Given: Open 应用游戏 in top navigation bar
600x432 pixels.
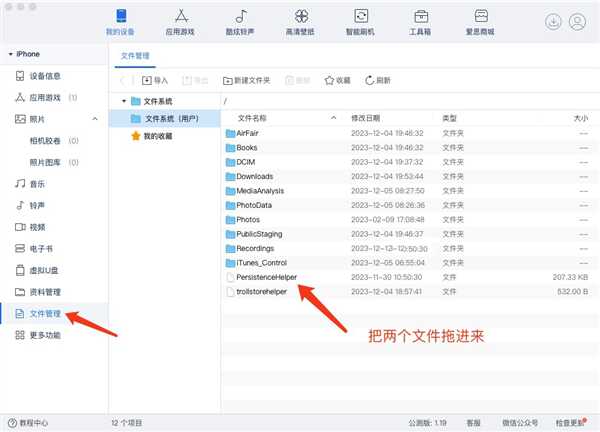Looking at the screenshot, I should 182,22.
